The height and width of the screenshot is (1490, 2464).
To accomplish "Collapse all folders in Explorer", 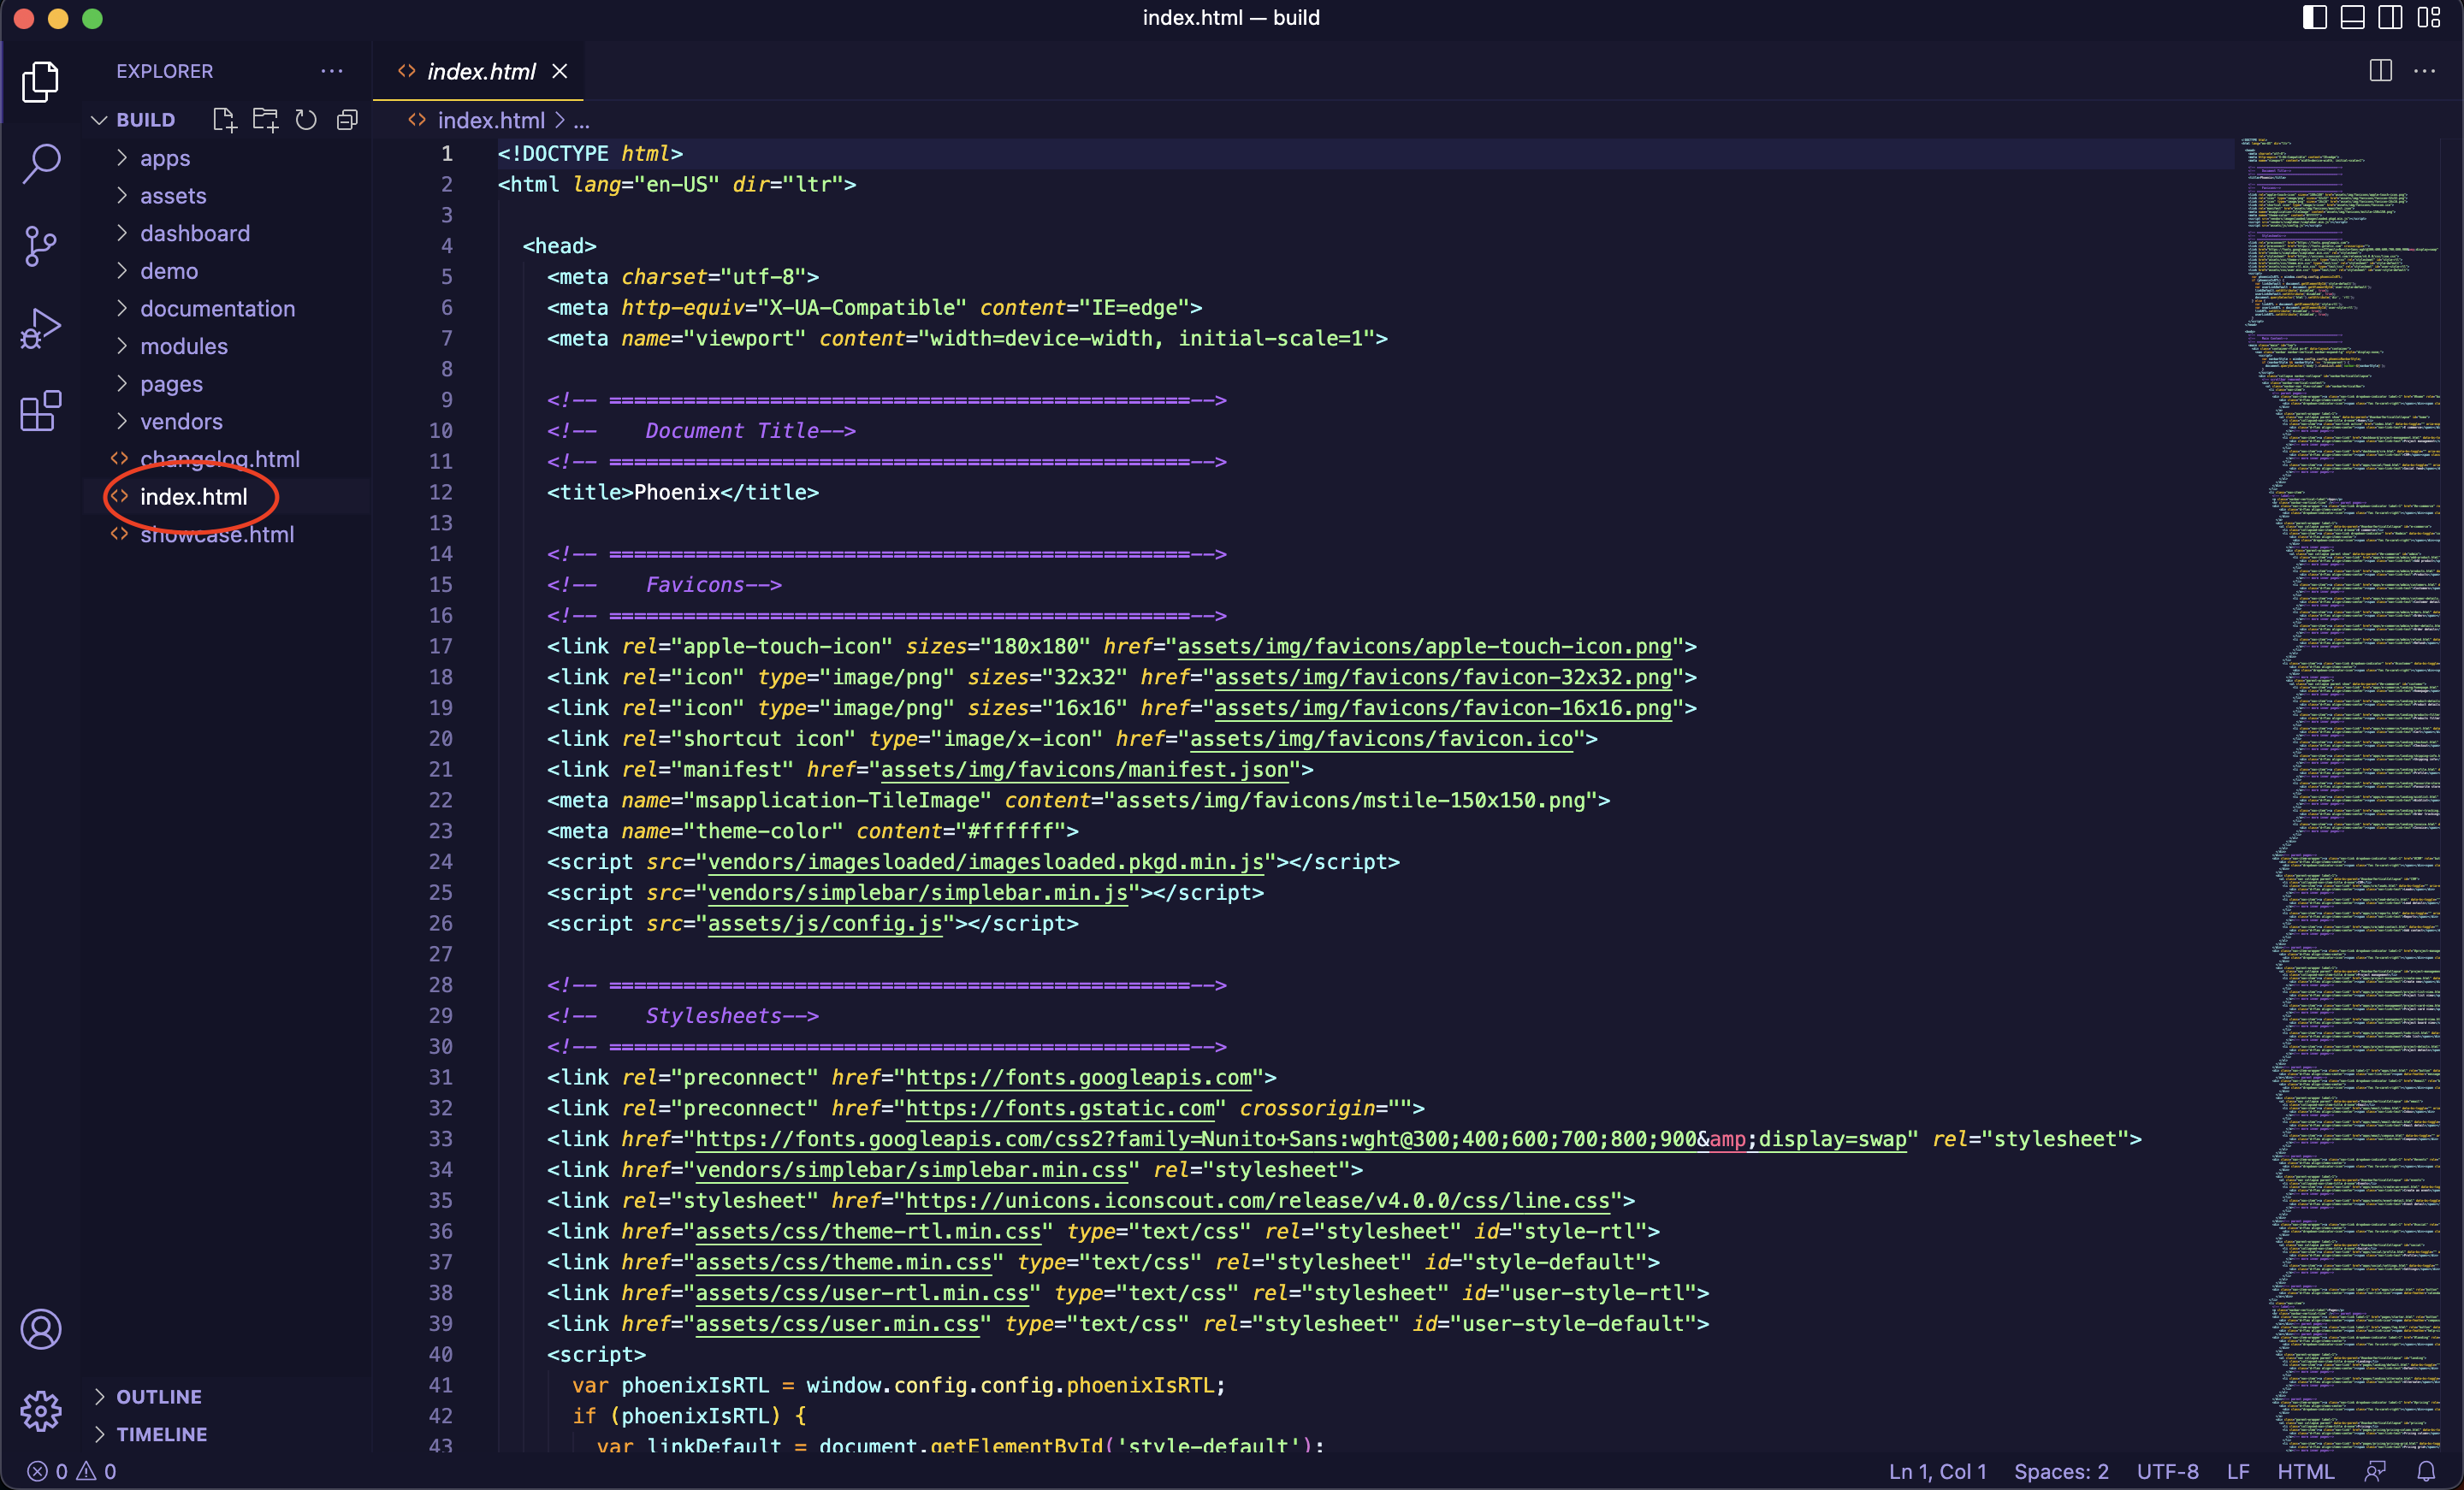I will pyautogui.click(x=347, y=120).
